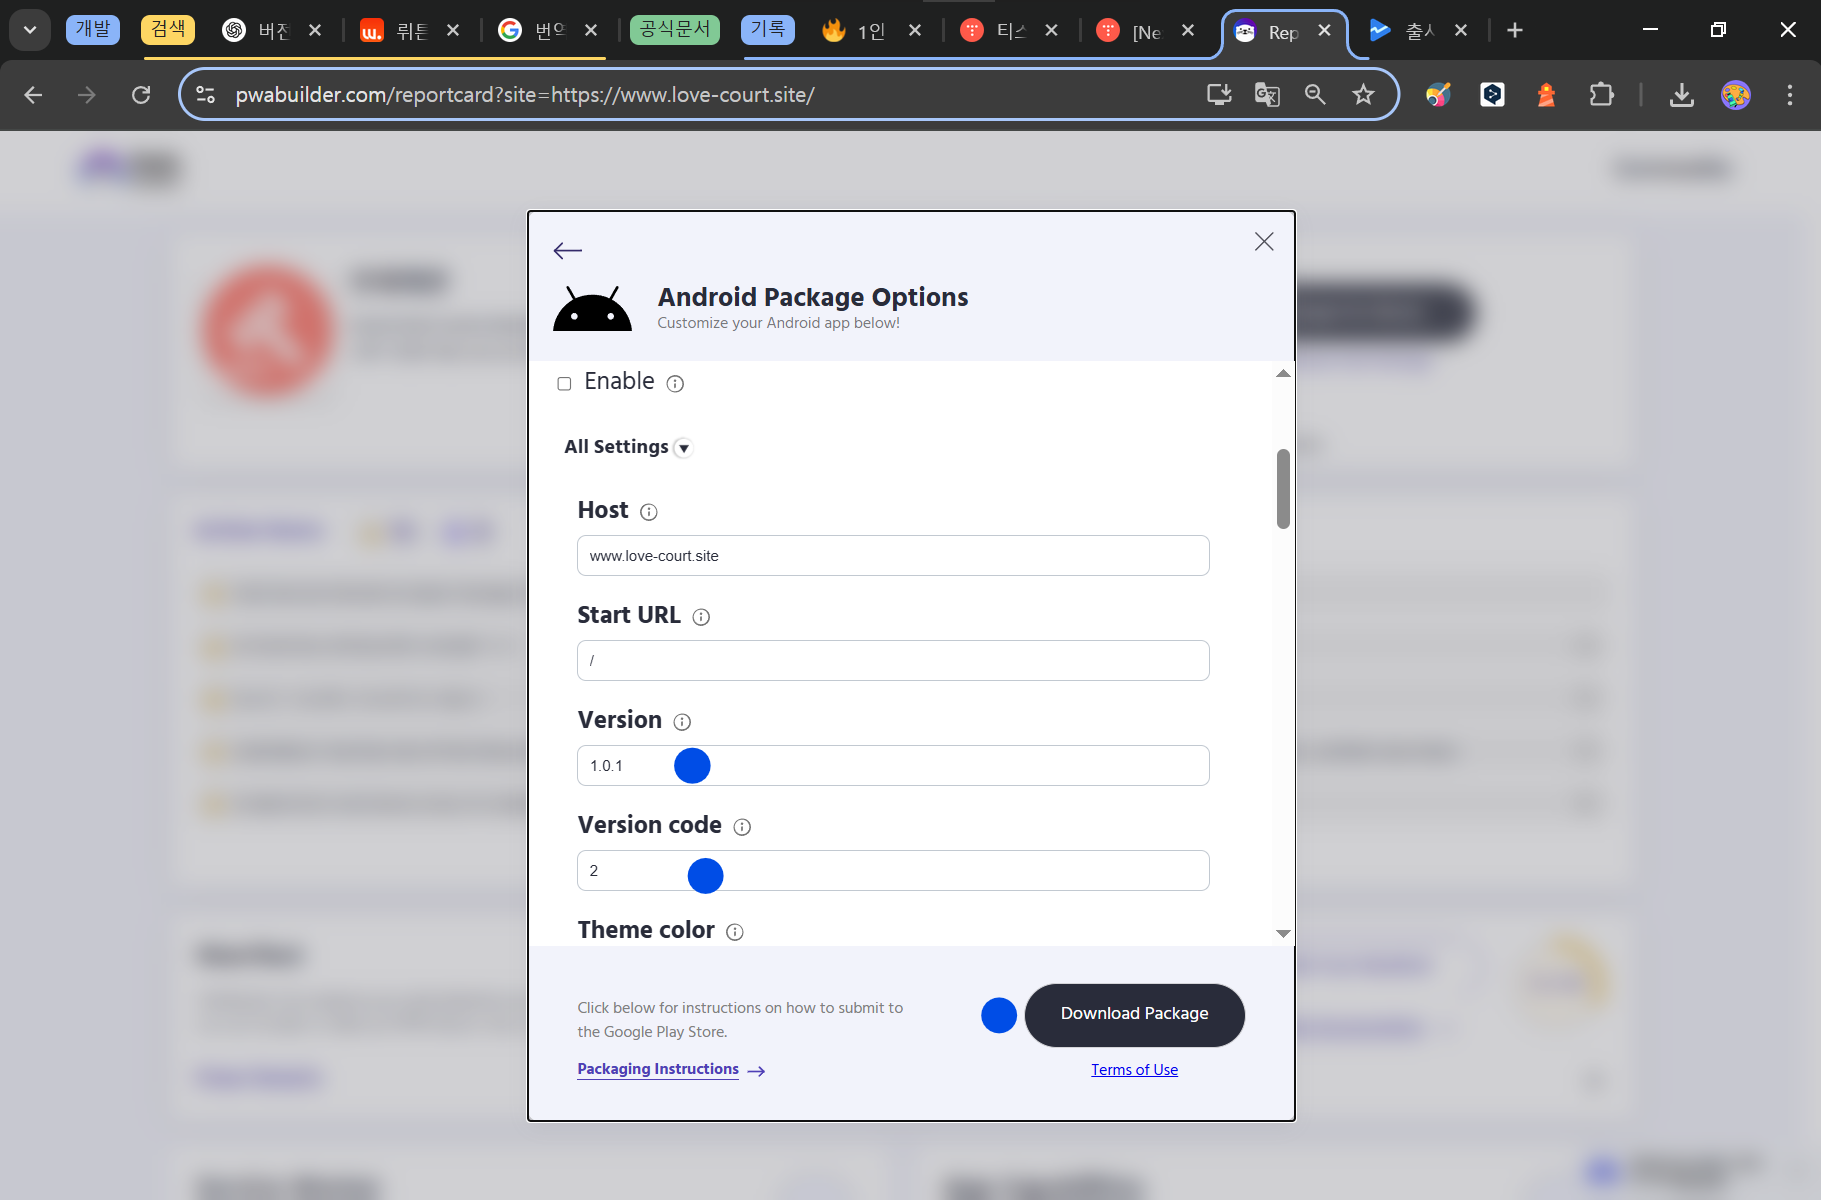Open a new browser tab
Screen dimensions: 1821x1200
click(x=1515, y=31)
